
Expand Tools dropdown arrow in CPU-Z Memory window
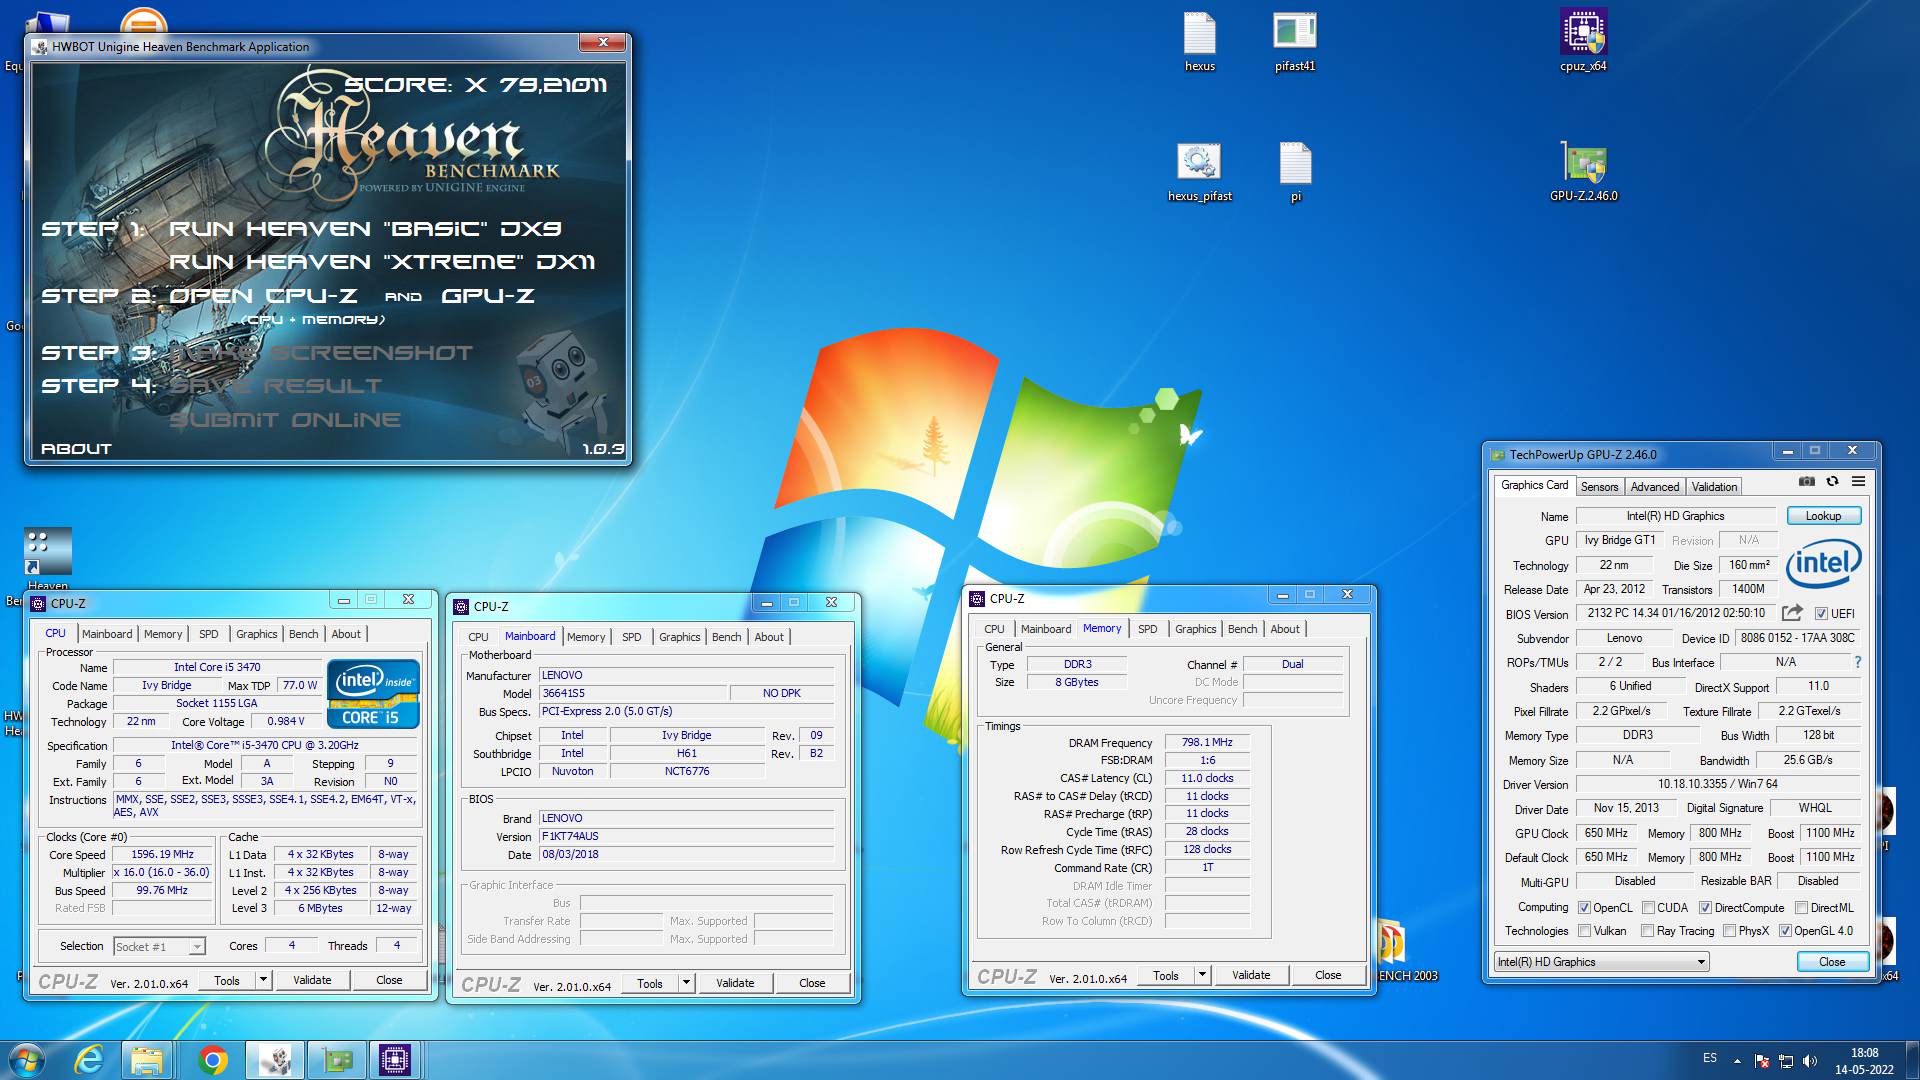pos(1202,975)
